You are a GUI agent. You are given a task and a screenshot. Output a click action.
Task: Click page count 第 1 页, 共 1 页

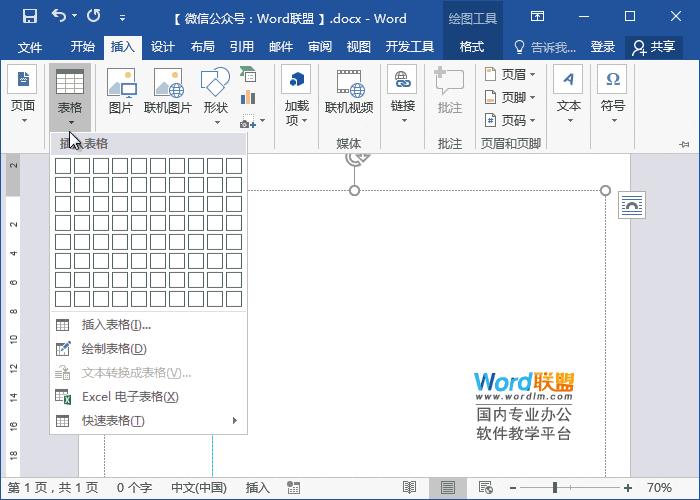pos(53,488)
